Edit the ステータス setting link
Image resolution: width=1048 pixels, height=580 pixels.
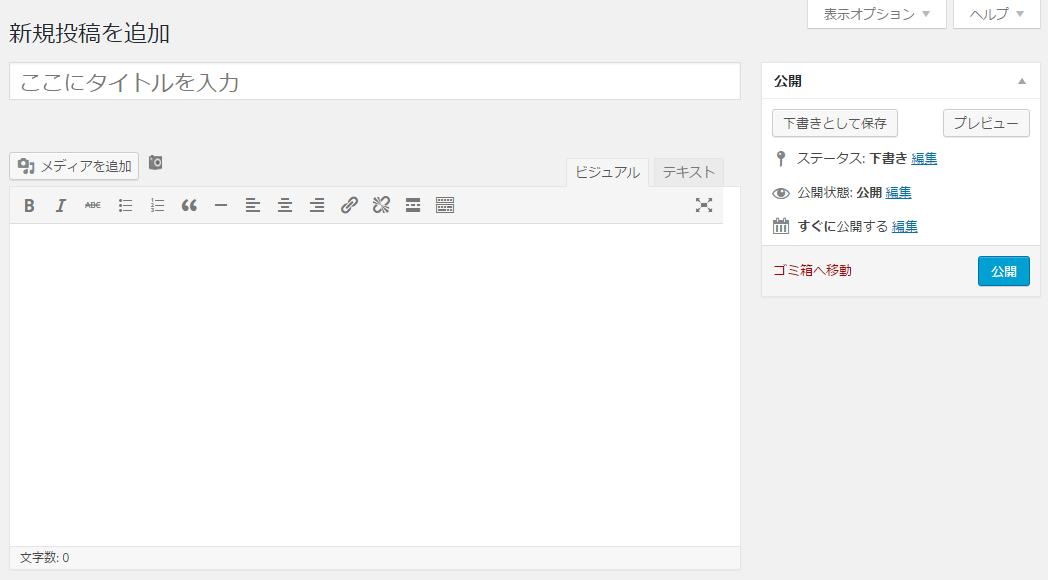point(924,159)
